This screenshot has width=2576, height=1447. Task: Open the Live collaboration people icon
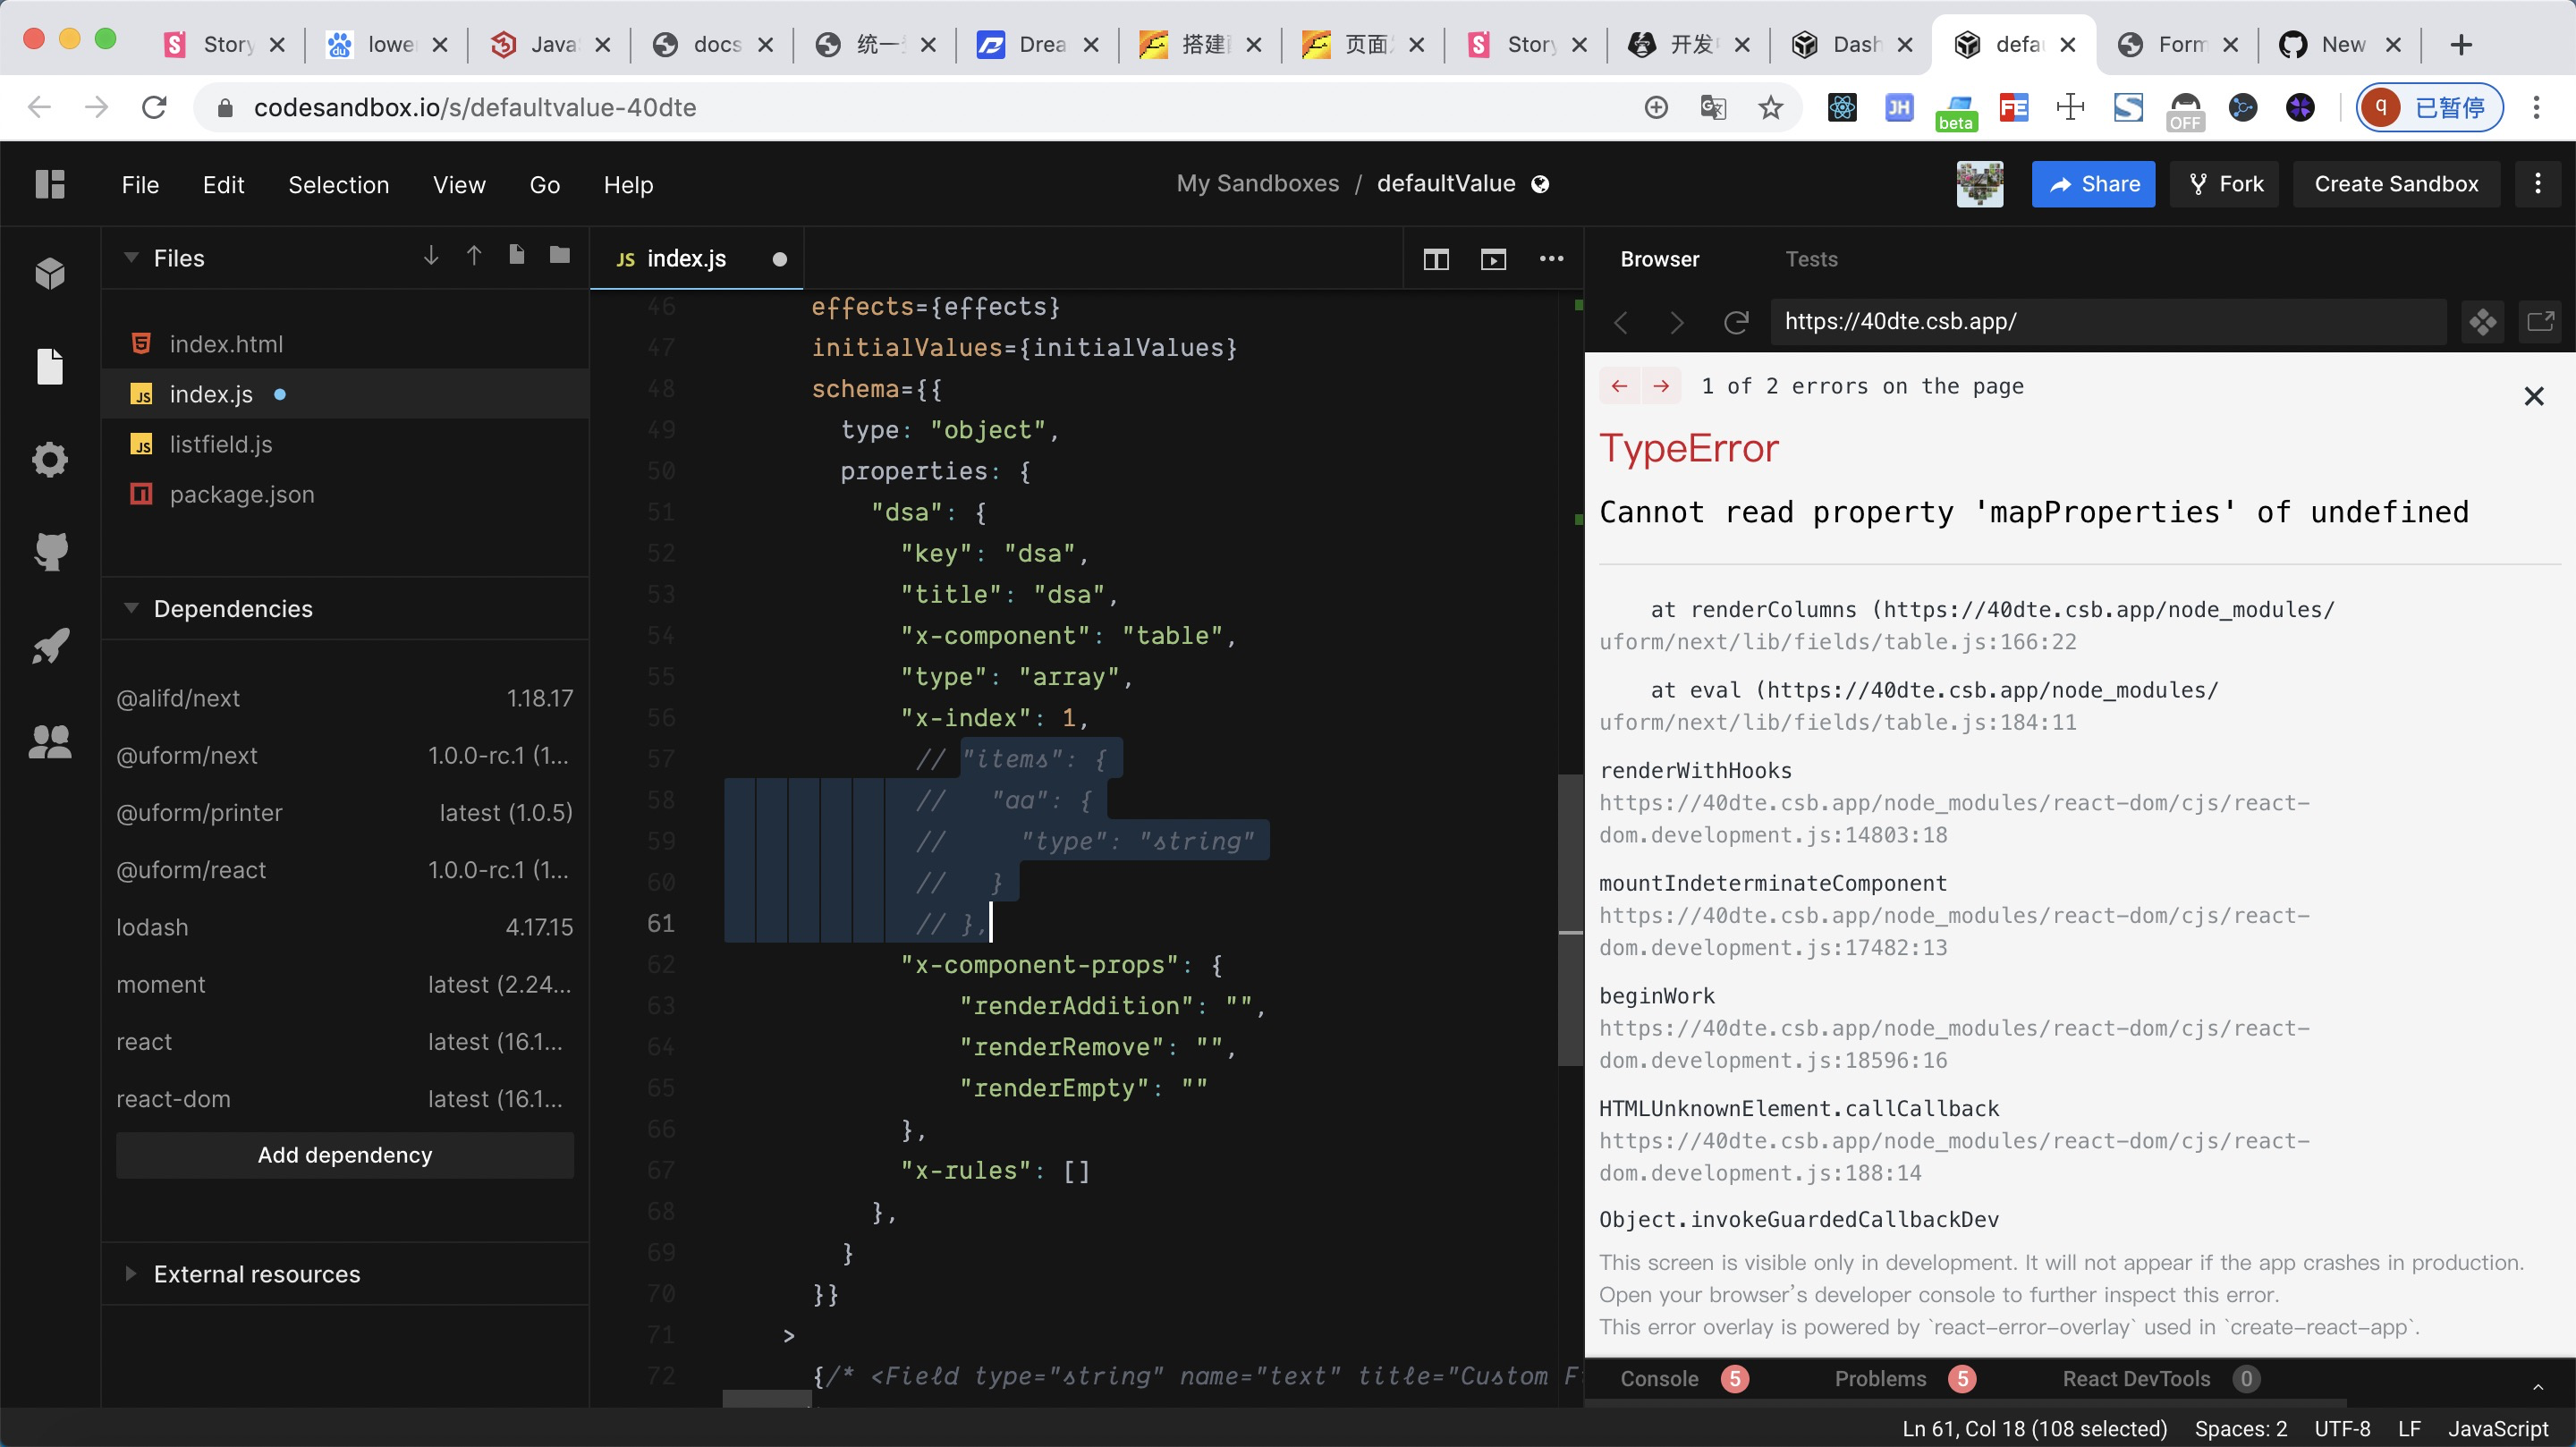(x=50, y=741)
